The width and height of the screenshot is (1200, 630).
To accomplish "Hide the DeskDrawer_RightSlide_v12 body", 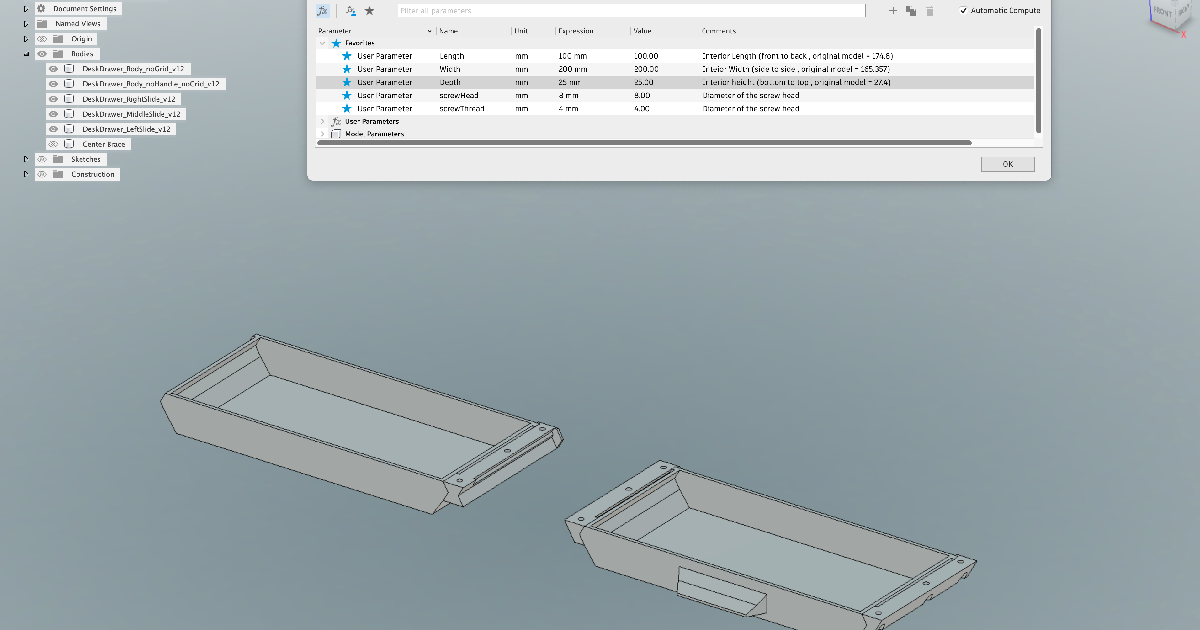I will click(53, 99).
